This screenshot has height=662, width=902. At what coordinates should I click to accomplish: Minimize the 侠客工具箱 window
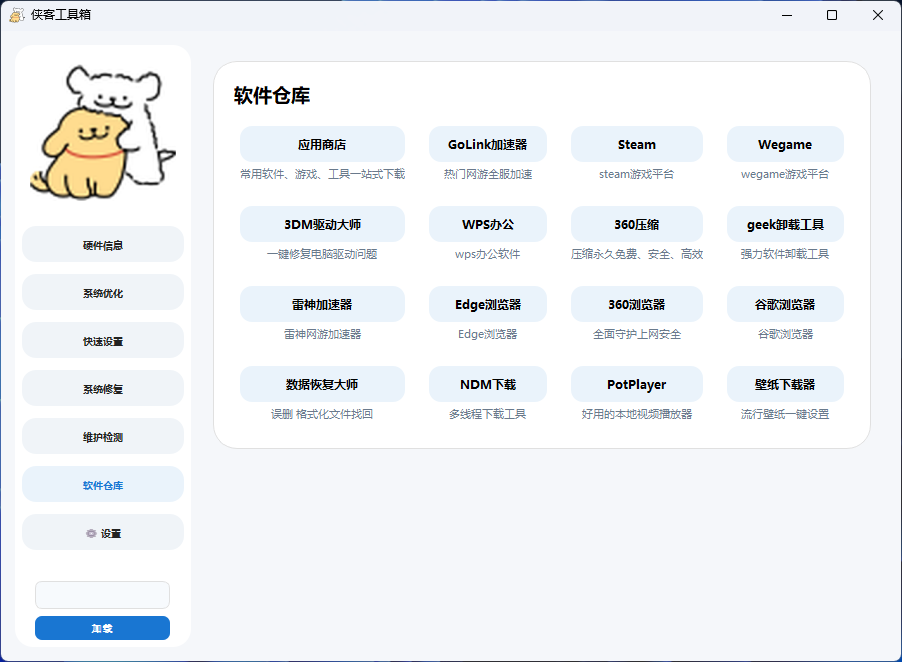[x=787, y=15]
